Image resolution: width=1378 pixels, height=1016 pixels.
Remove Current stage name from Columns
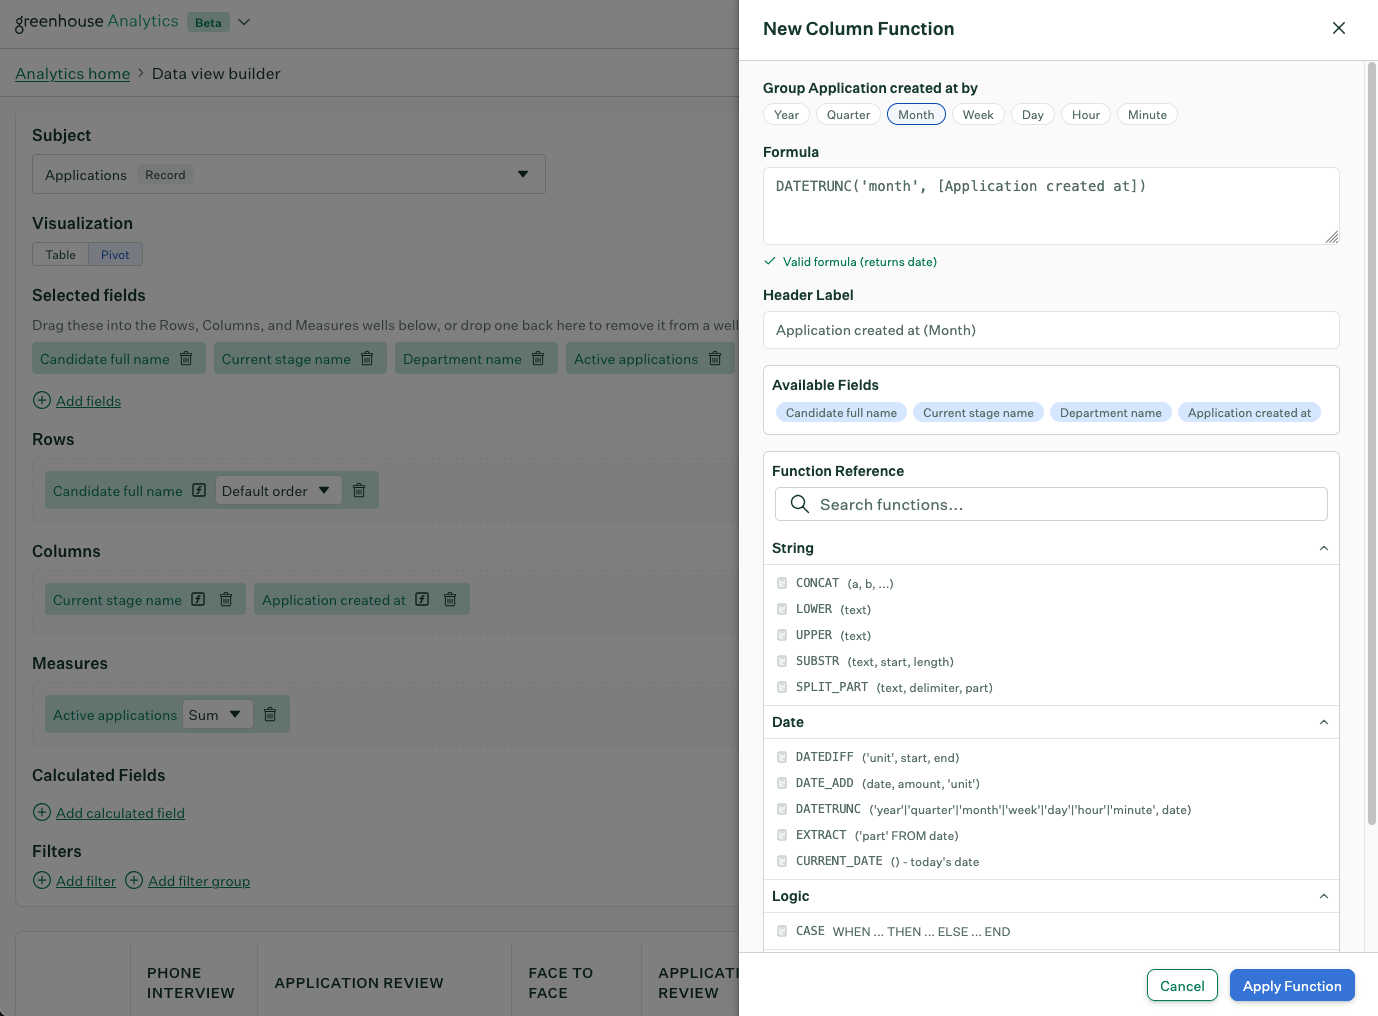point(226,599)
